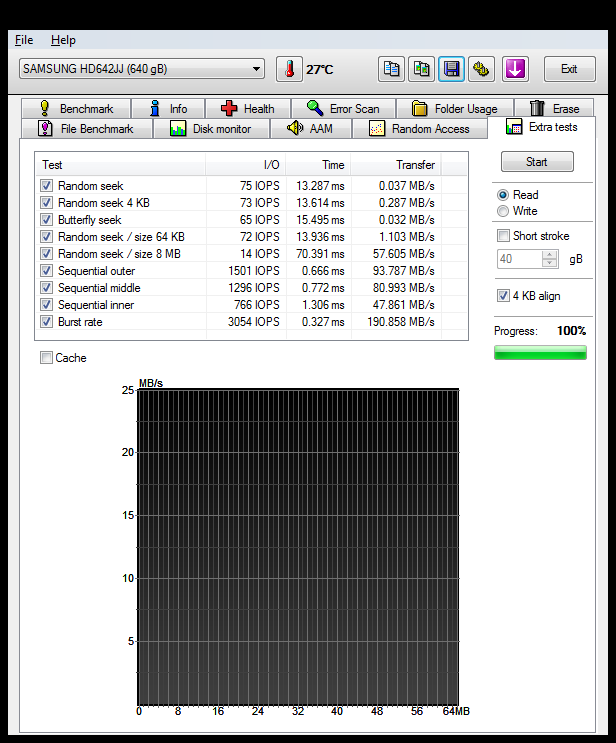The height and width of the screenshot is (743, 616).
Task: Sort by the Time column header
Action: click(318, 165)
